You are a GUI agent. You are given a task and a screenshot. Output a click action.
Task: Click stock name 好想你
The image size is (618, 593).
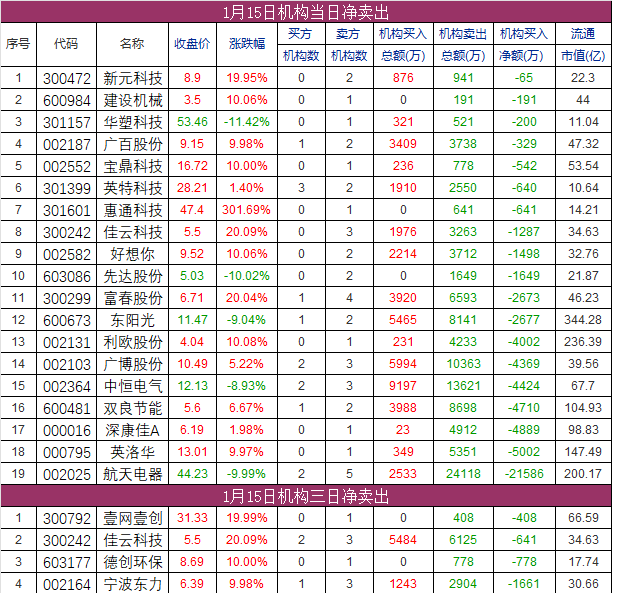tap(132, 255)
